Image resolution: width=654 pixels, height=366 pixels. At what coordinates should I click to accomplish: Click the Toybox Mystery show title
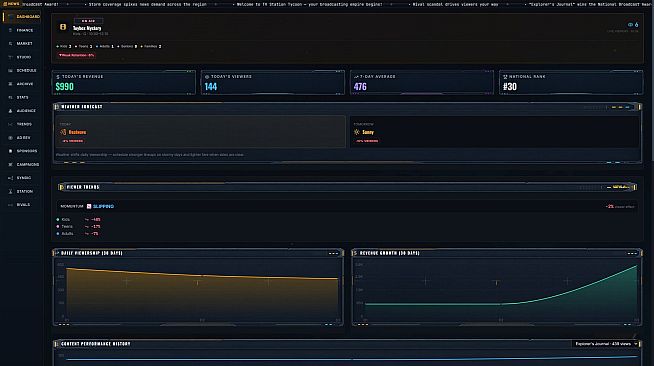87,28
